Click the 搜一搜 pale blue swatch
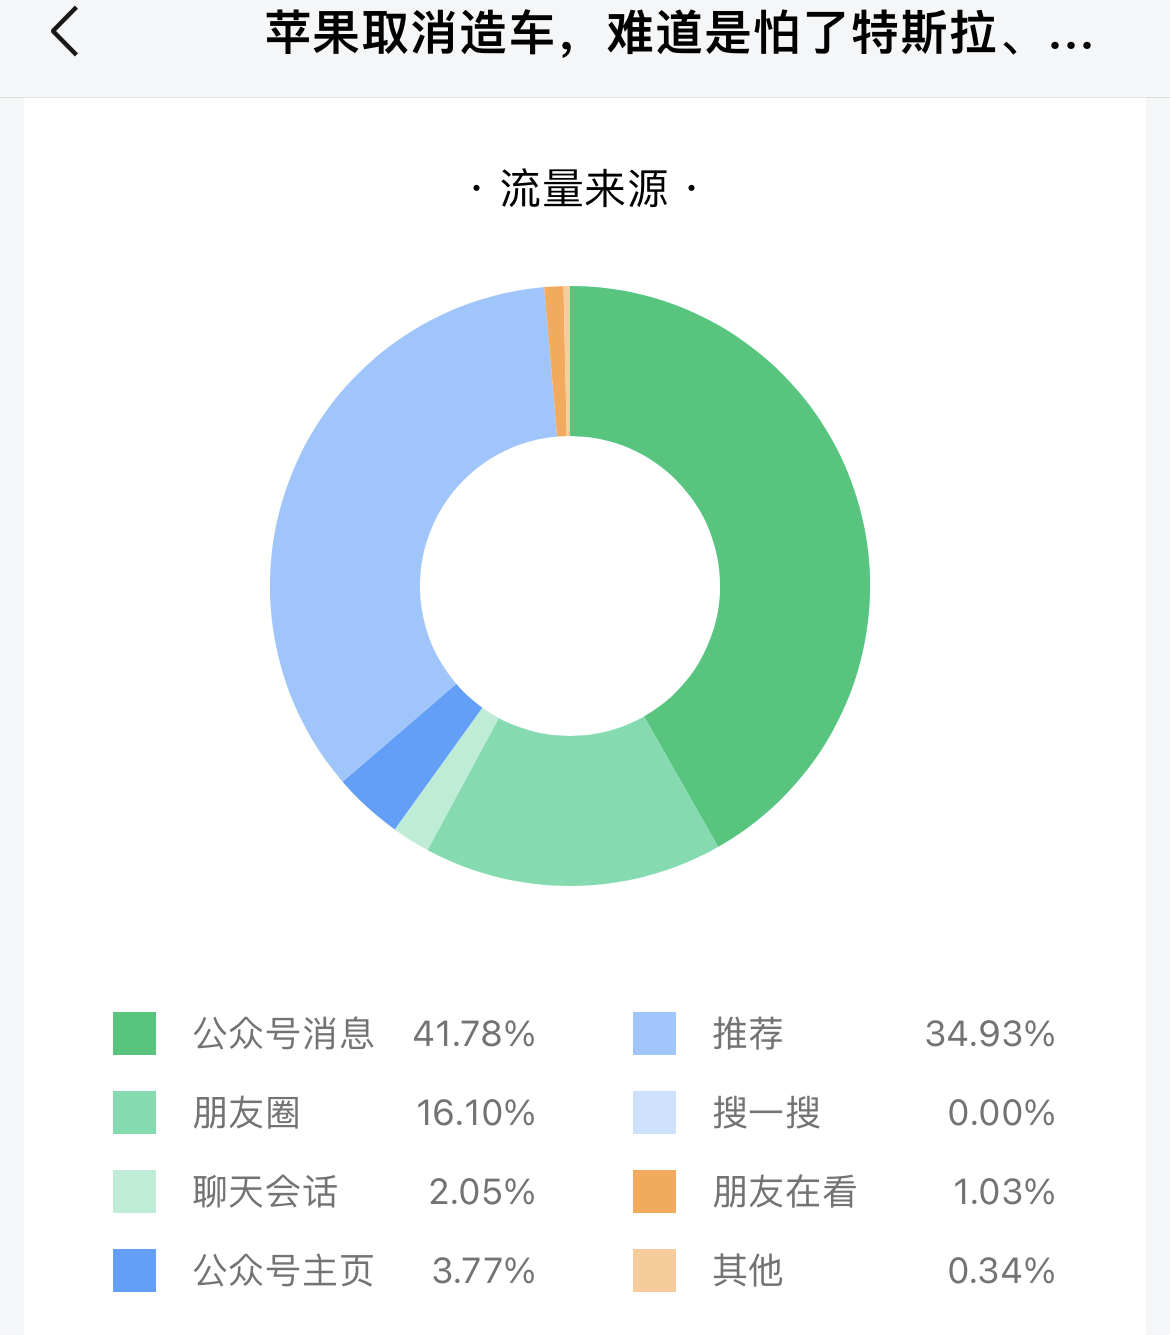Image resolution: width=1170 pixels, height=1335 pixels. (654, 1112)
